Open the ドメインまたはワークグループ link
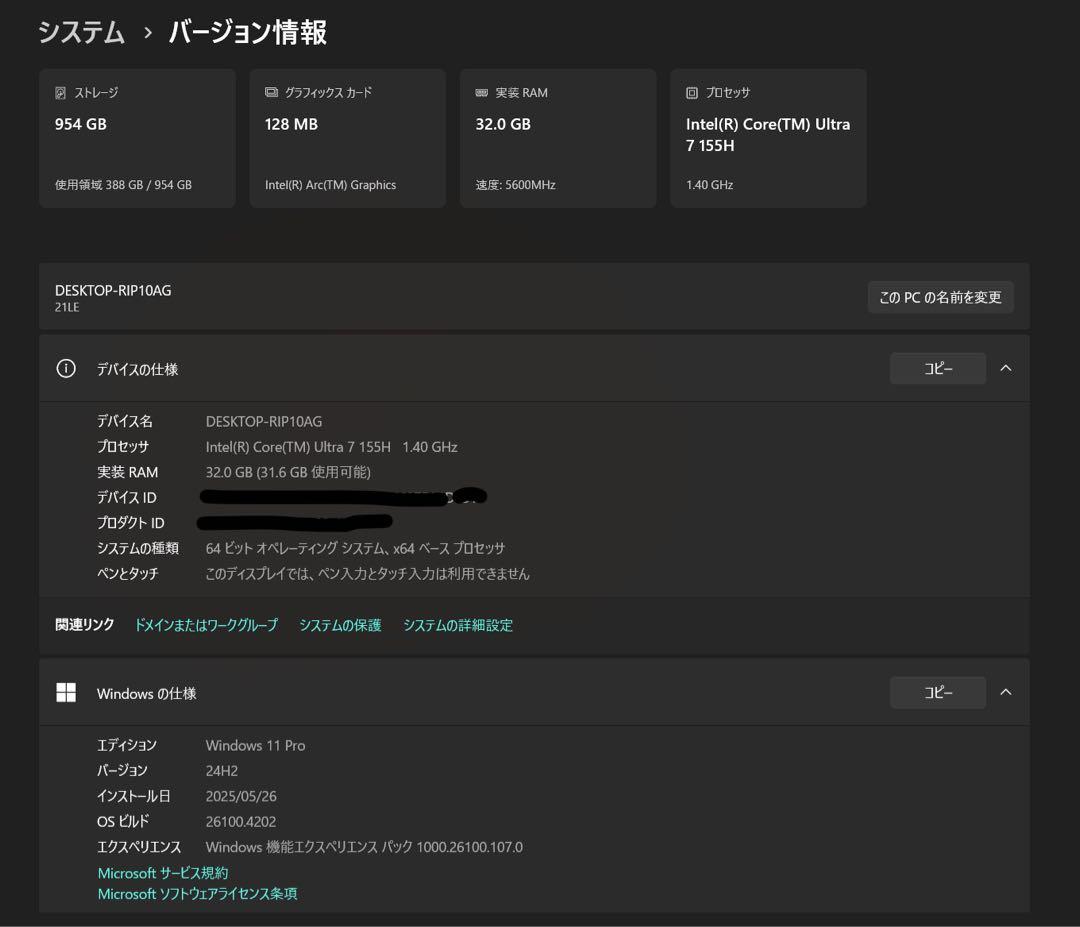This screenshot has height=927, width=1080. click(x=205, y=624)
